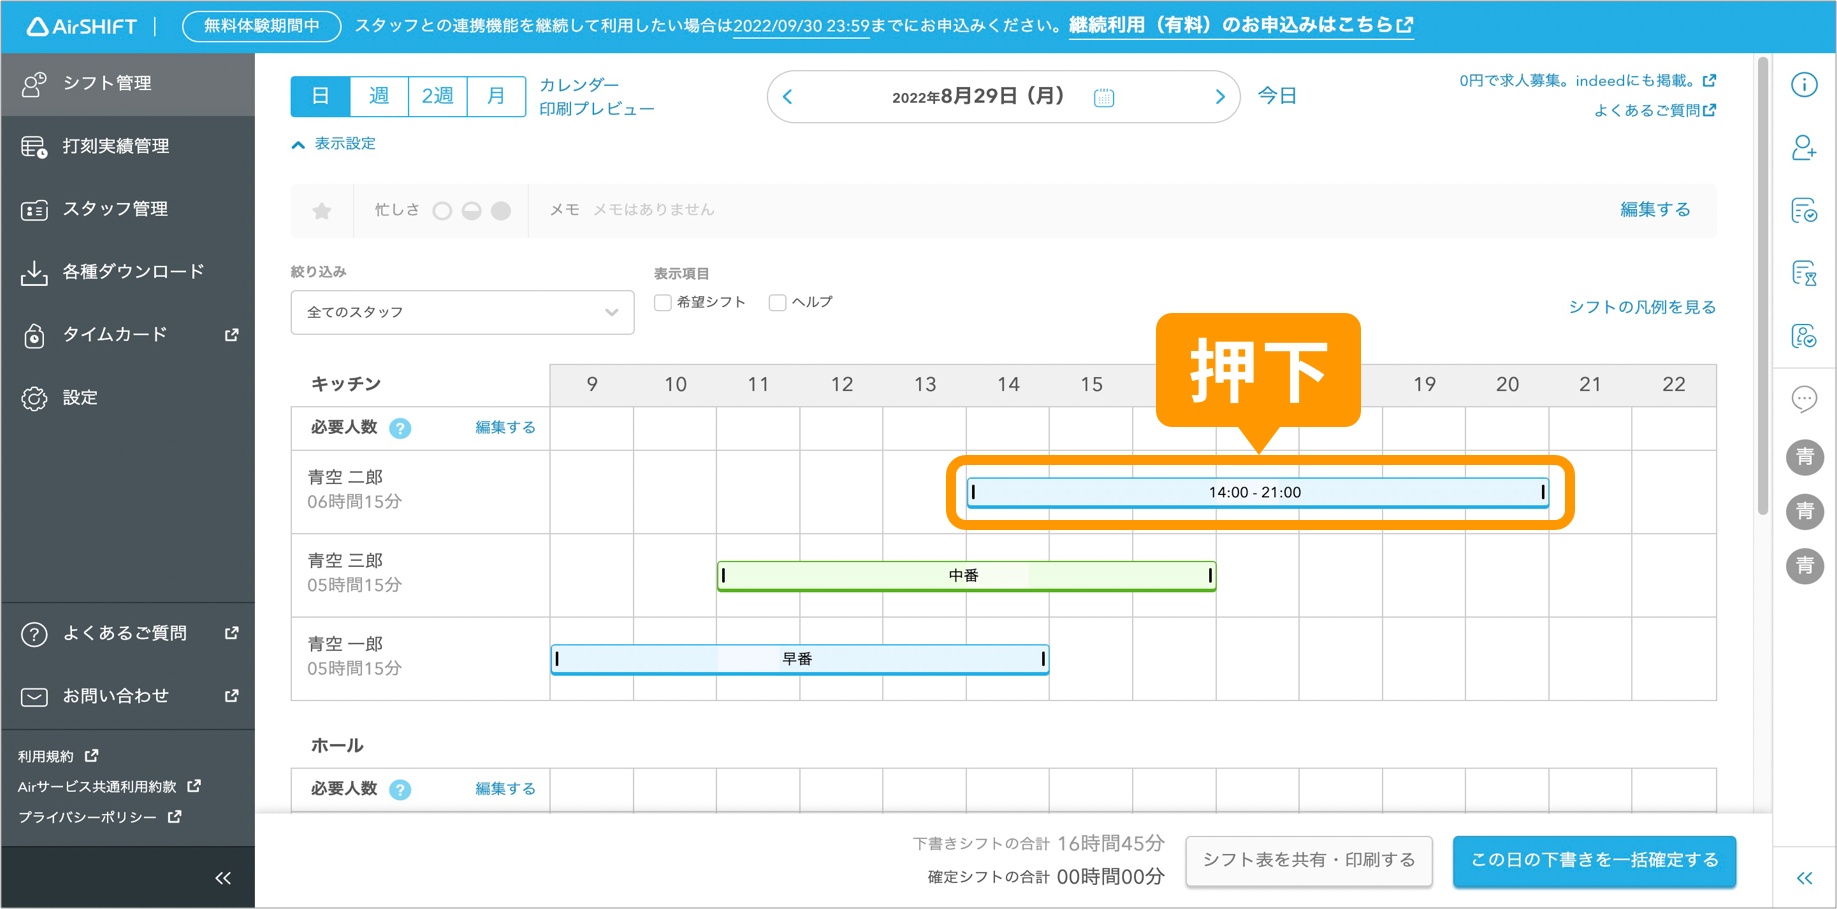This screenshot has height=909, width=1837.
Task: Collapse the 表示設定 section
Action: (334, 144)
